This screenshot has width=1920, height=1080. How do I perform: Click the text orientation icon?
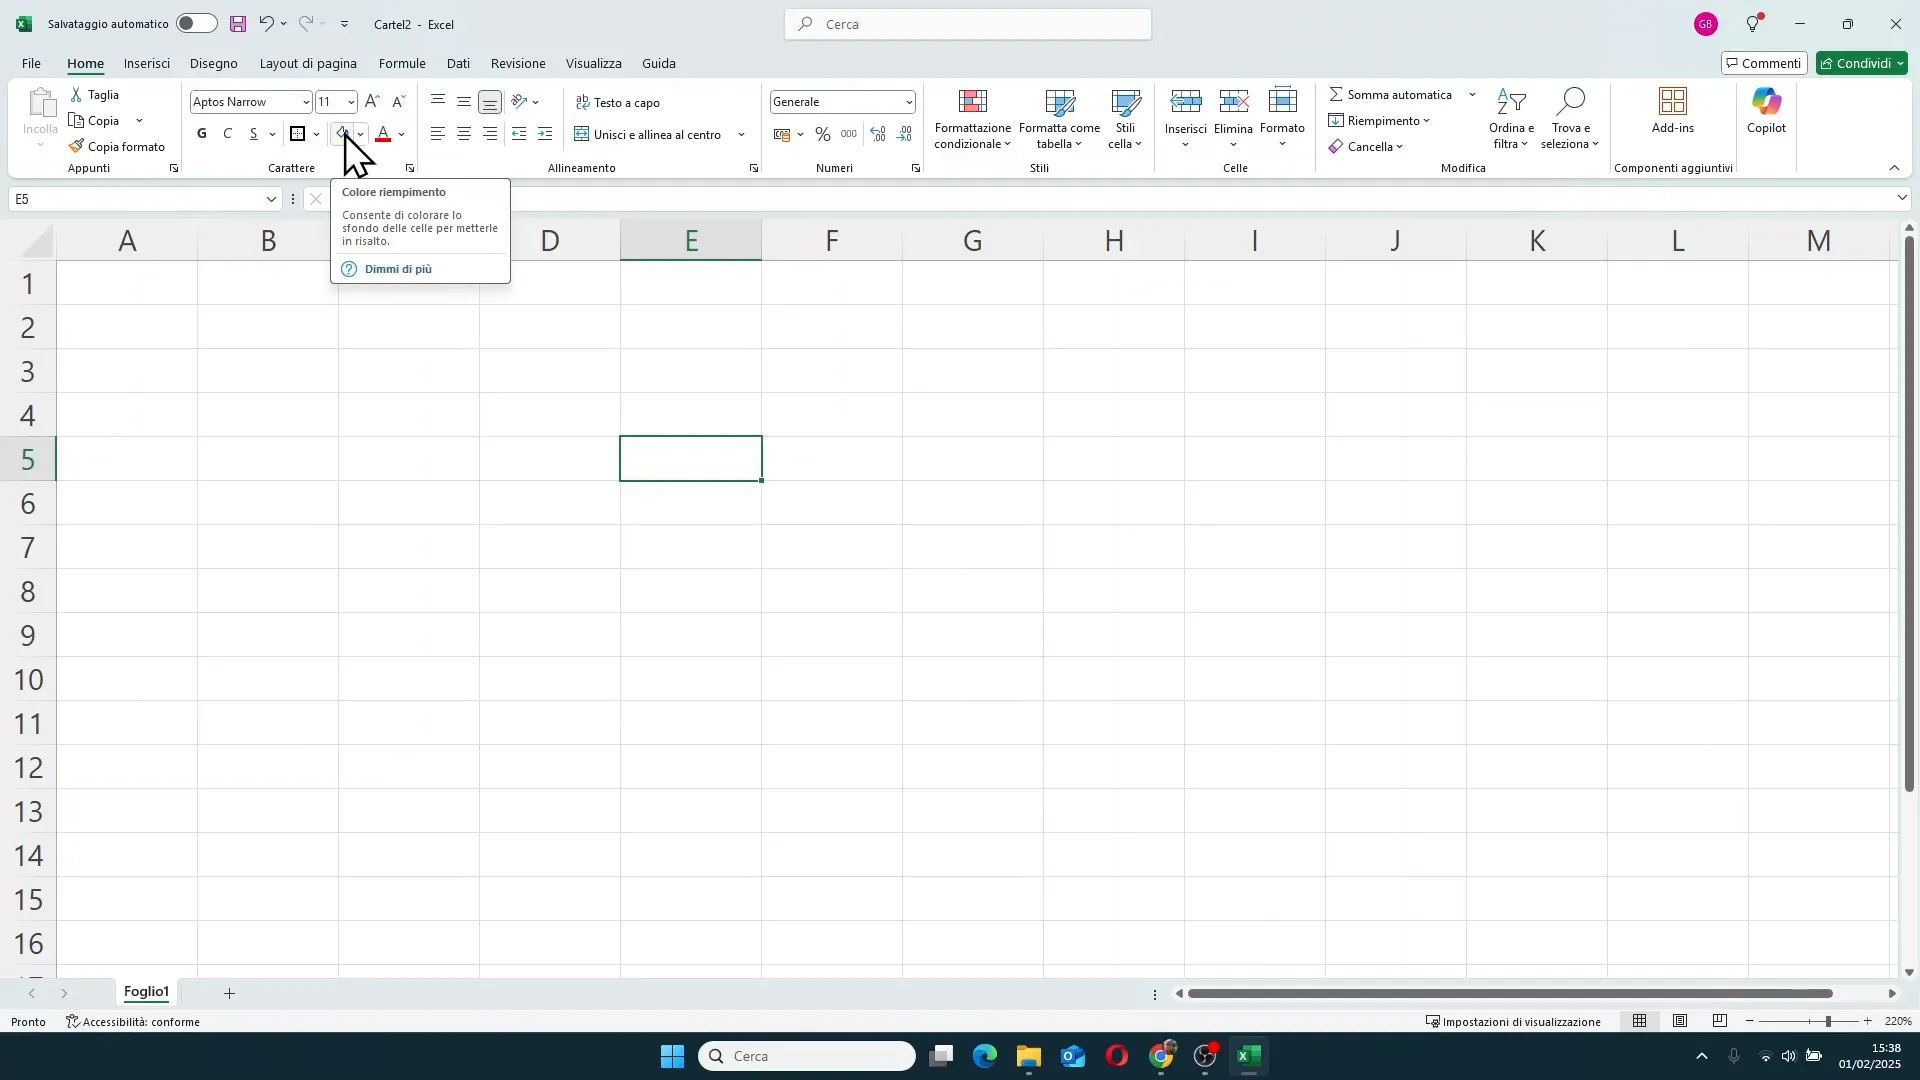tap(519, 102)
